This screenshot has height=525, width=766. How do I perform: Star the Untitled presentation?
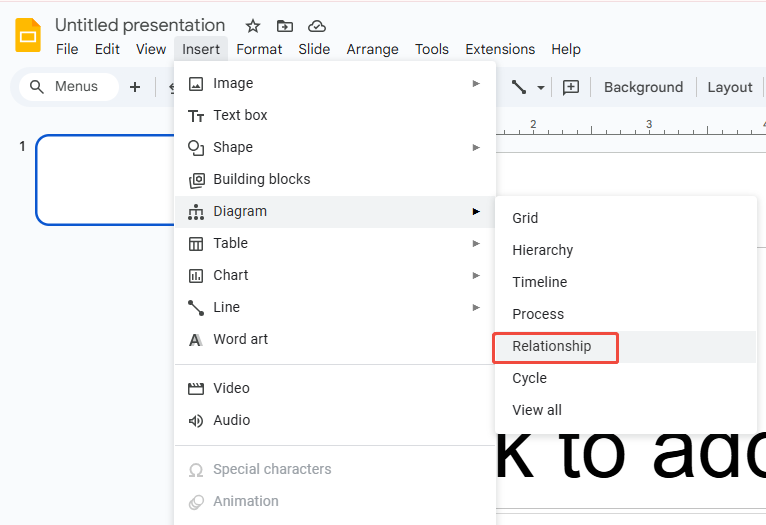click(253, 26)
